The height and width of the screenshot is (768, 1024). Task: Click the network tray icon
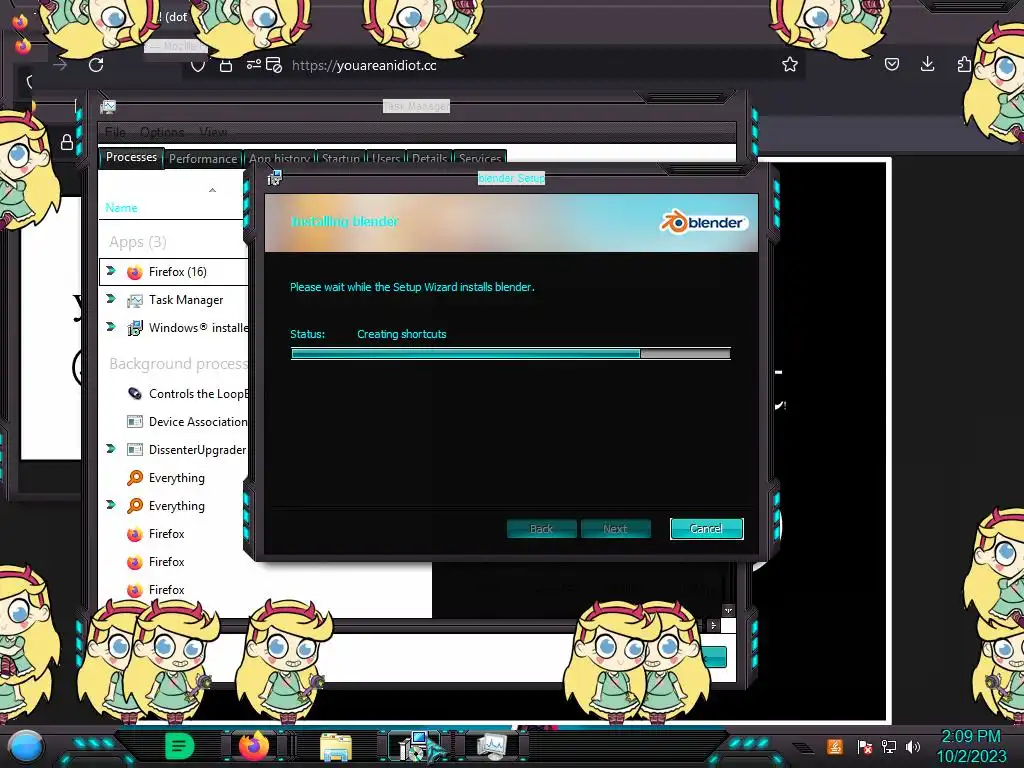[889, 746]
